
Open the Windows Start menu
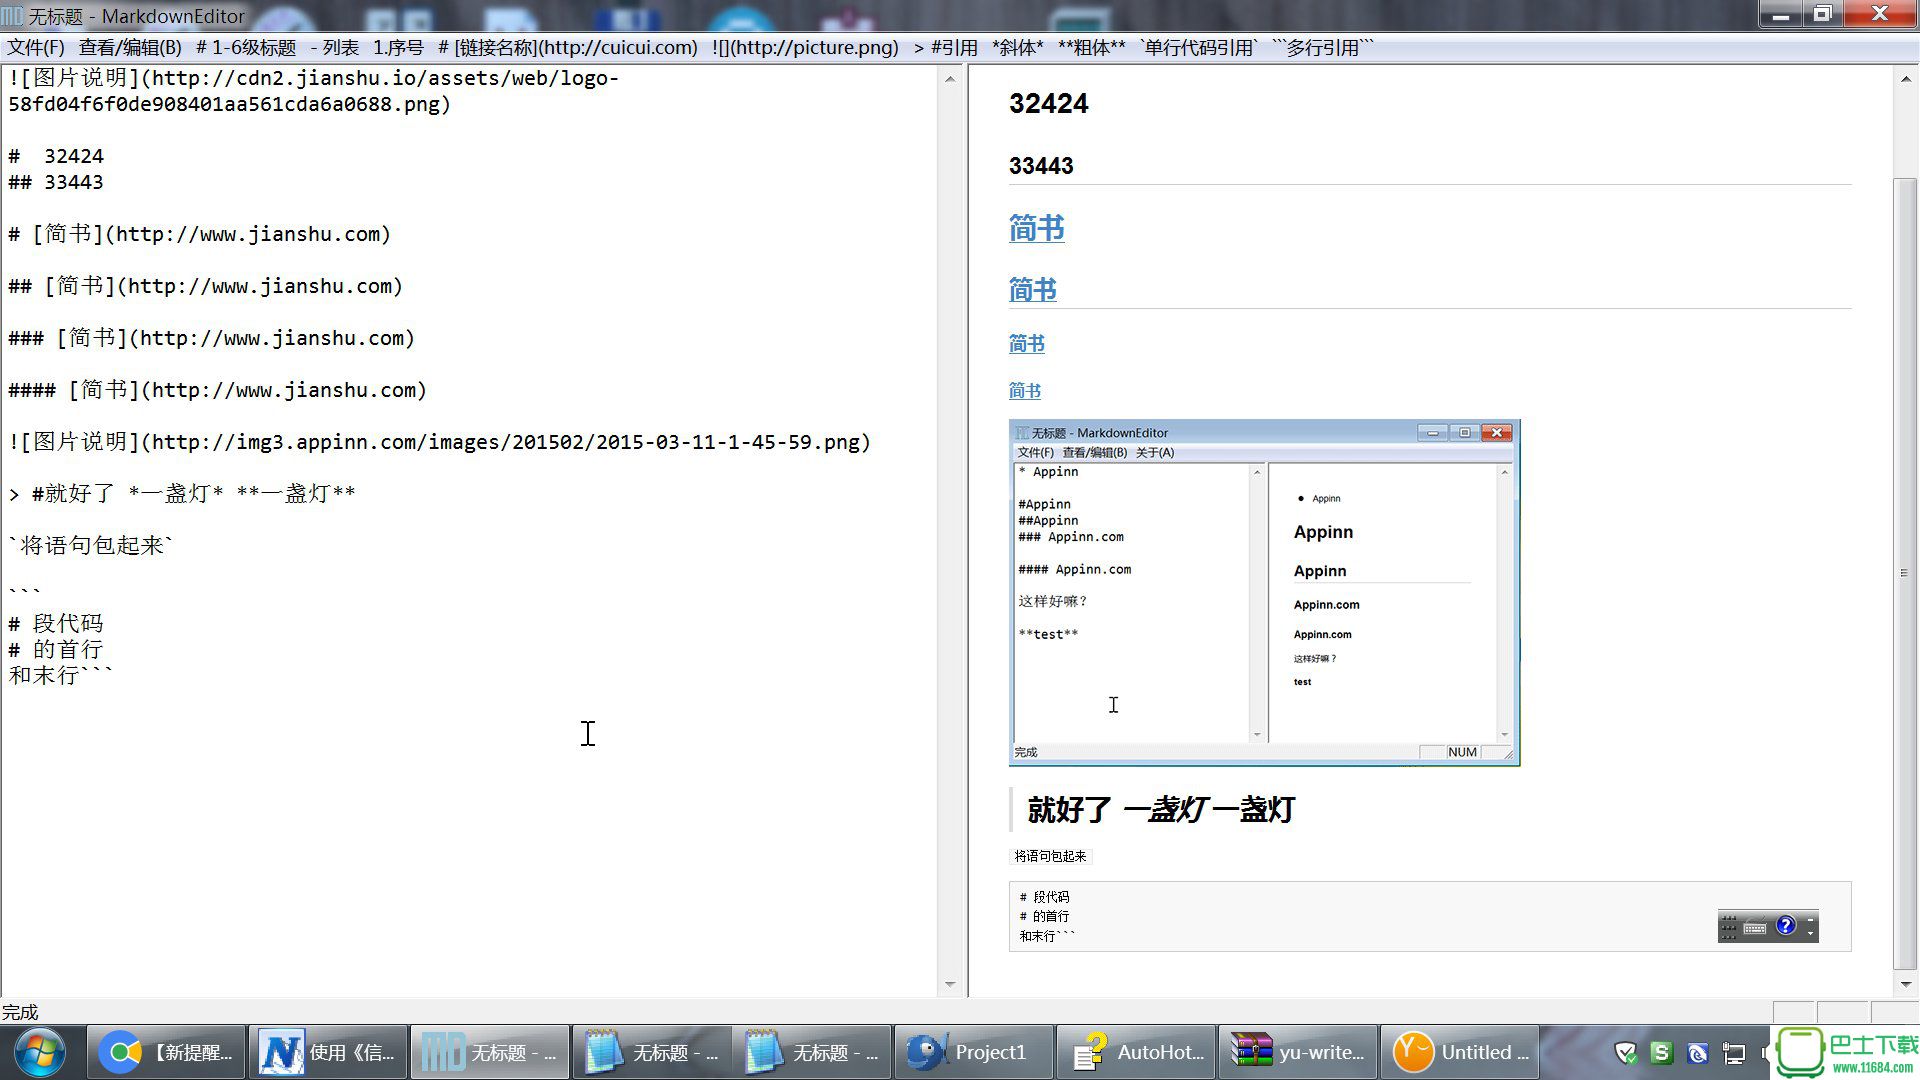(40, 1052)
